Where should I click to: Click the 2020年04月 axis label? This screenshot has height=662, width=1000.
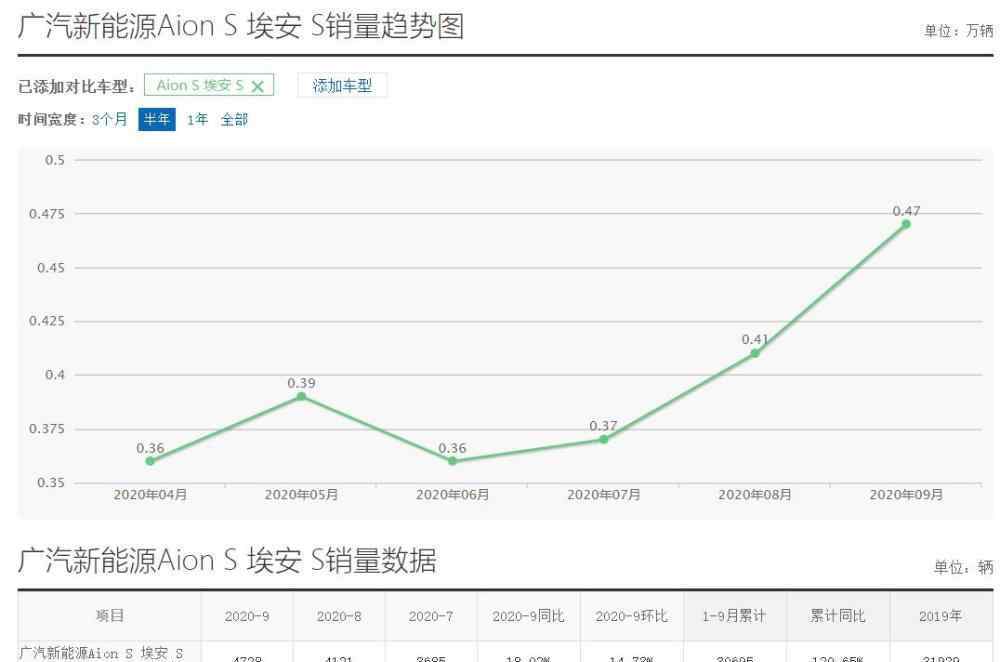tap(150, 494)
